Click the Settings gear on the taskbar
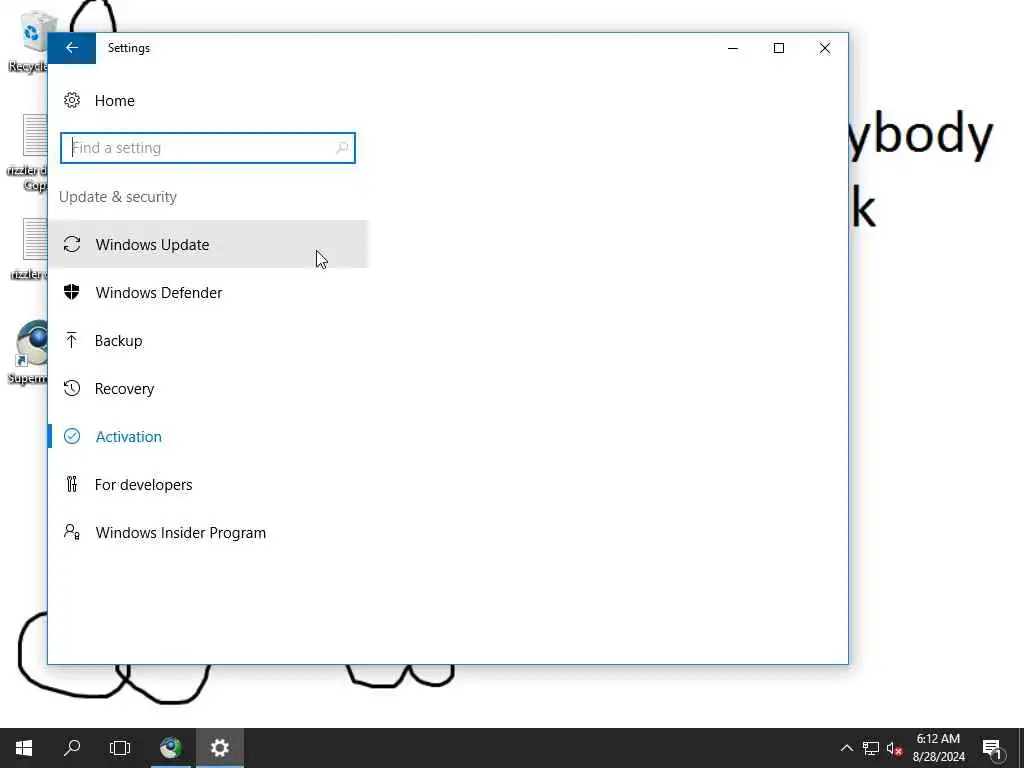 [220, 748]
